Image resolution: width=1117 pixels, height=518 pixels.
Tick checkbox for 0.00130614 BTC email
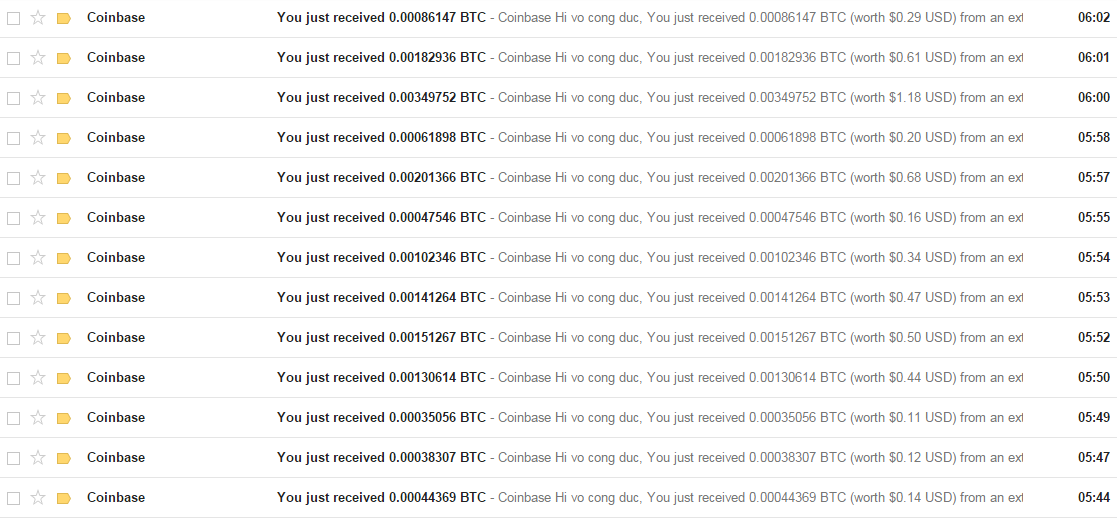point(13,377)
